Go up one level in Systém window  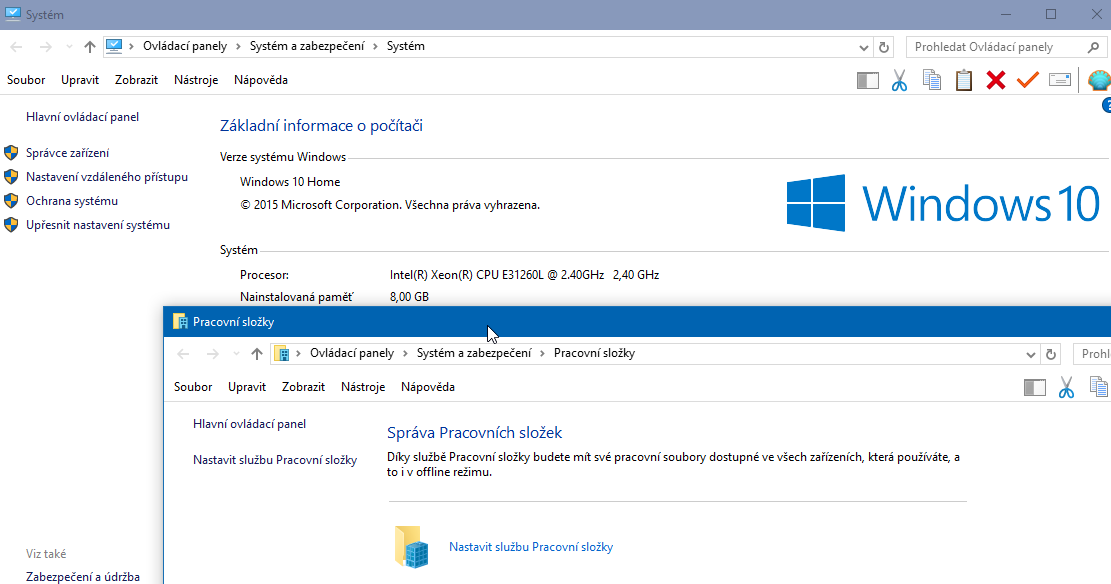(89, 47)
